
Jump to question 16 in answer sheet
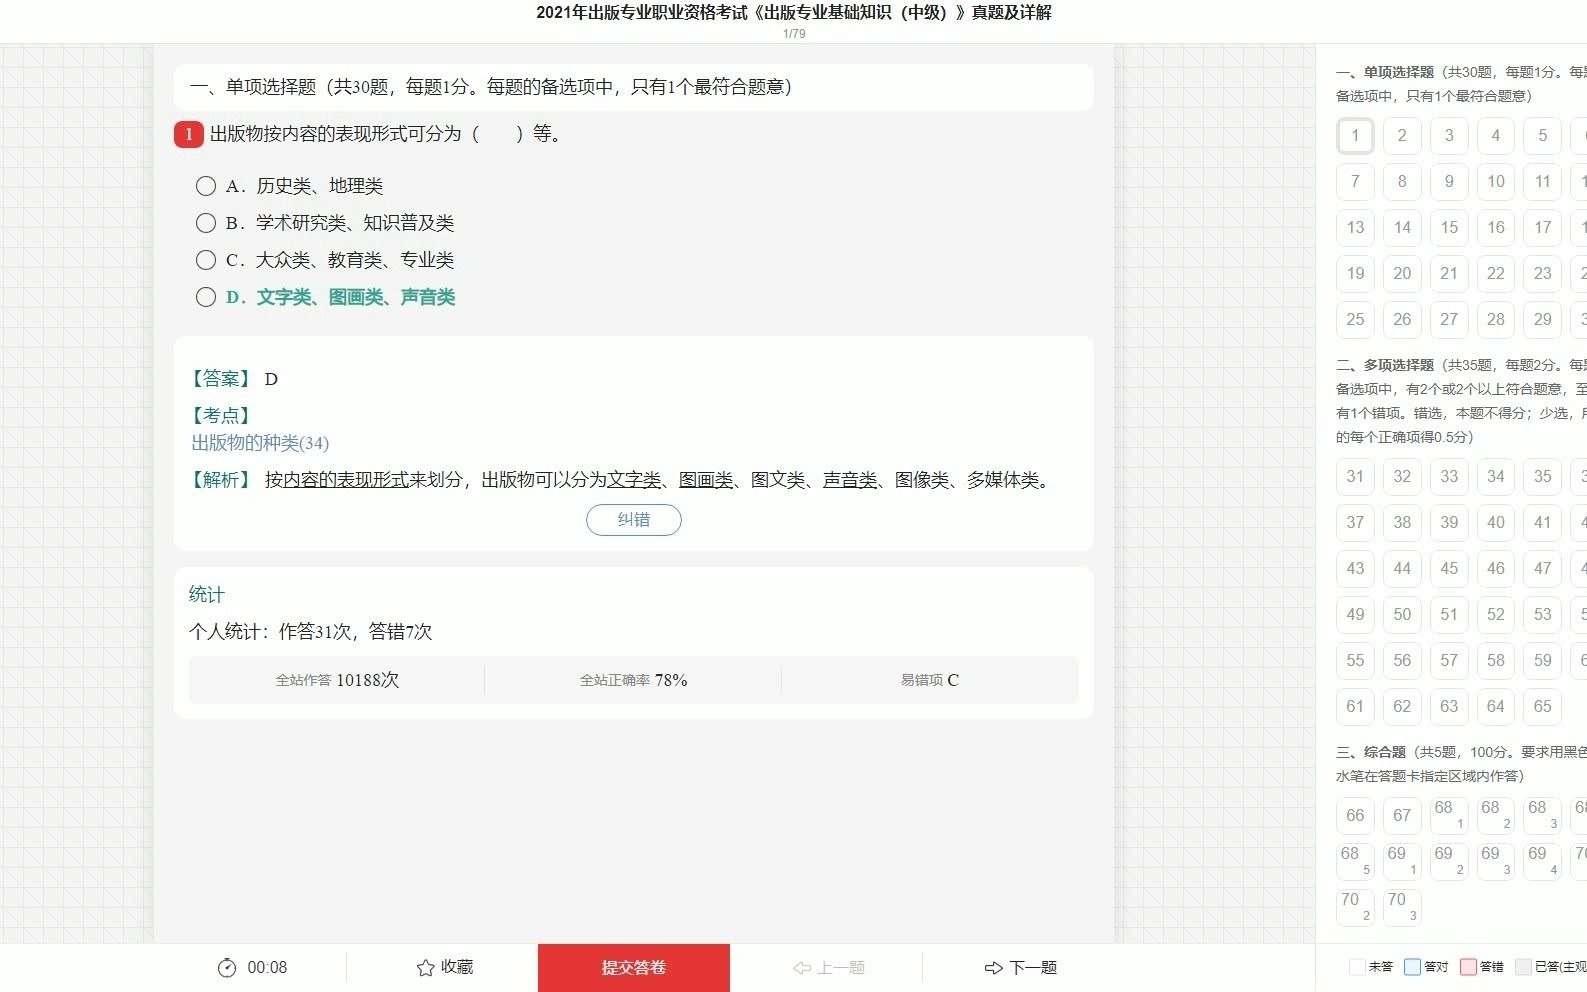[x=1496, y=228]
